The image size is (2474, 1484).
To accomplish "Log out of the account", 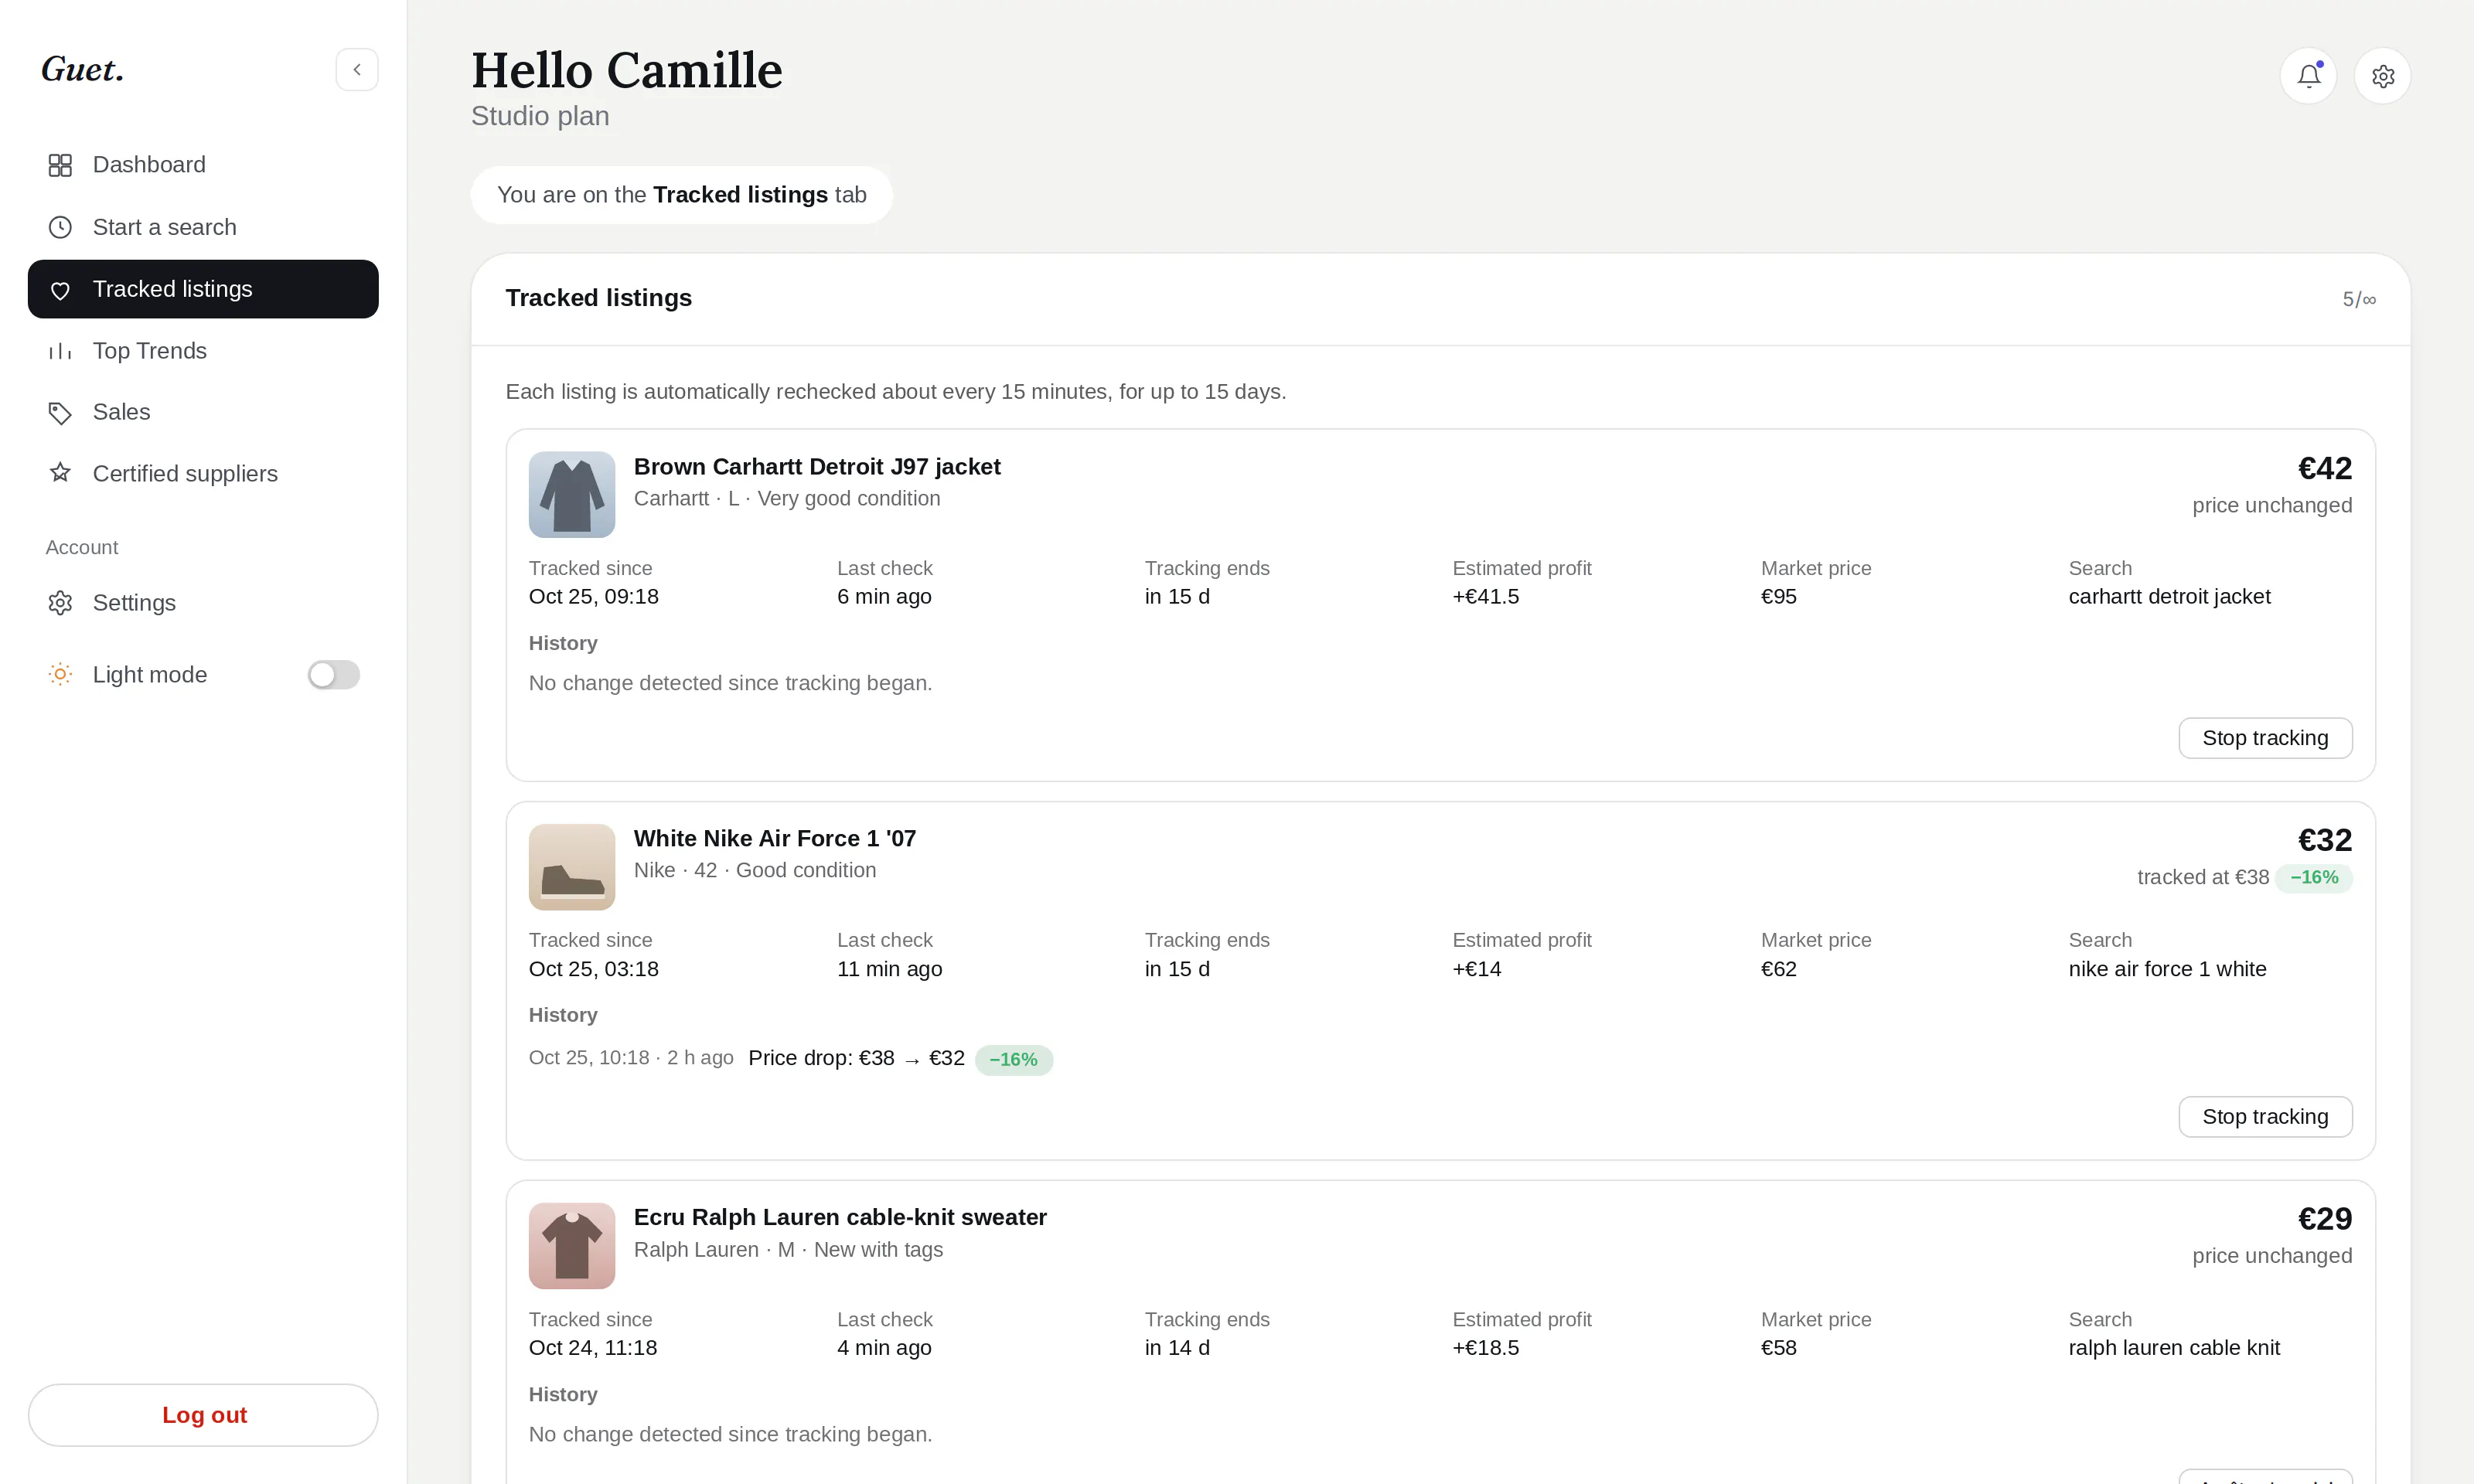I will pyautogui.click(x=203, y=1415).
